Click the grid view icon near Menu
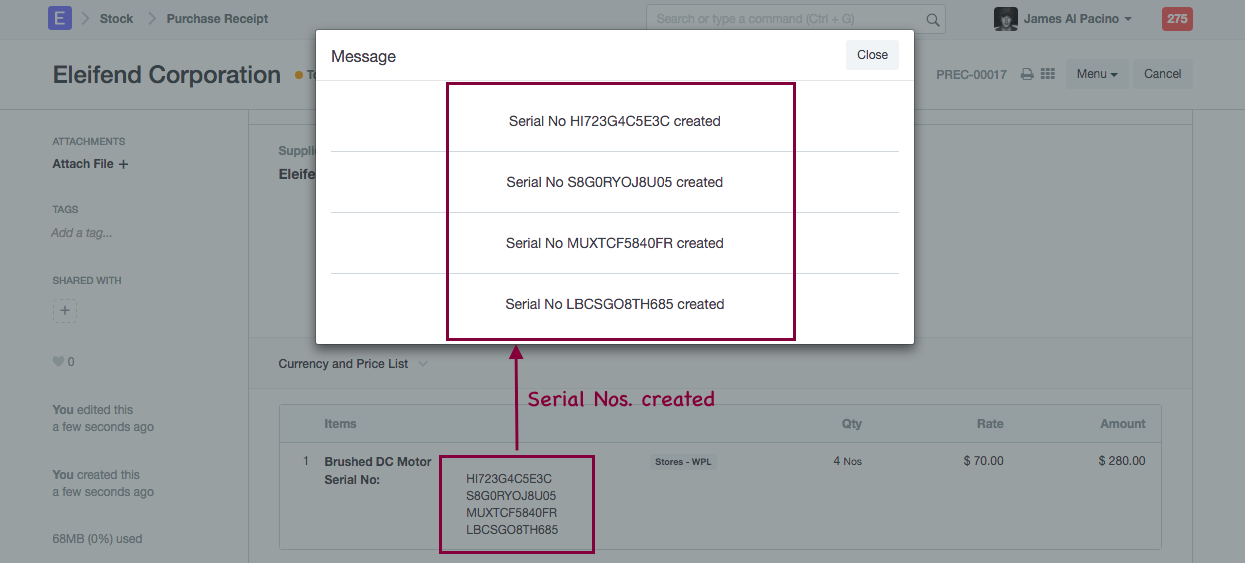 coord(1048,74)
